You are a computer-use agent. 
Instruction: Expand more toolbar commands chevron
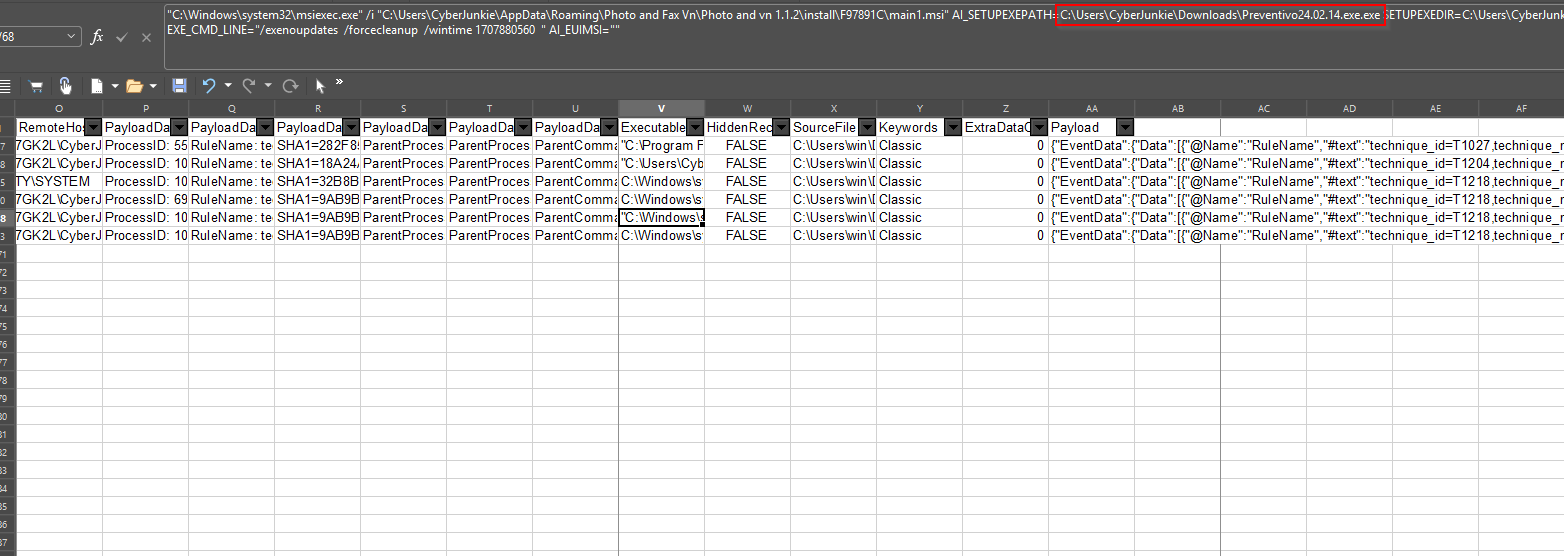[x=339, y=82]
